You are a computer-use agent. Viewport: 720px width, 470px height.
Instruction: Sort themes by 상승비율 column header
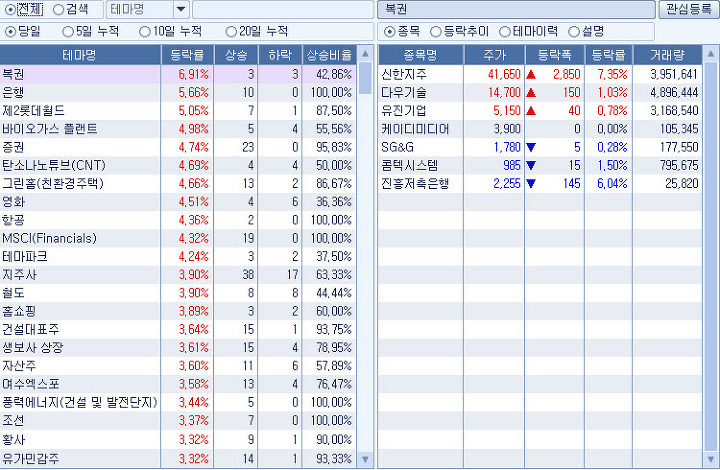tap(329, 55)
